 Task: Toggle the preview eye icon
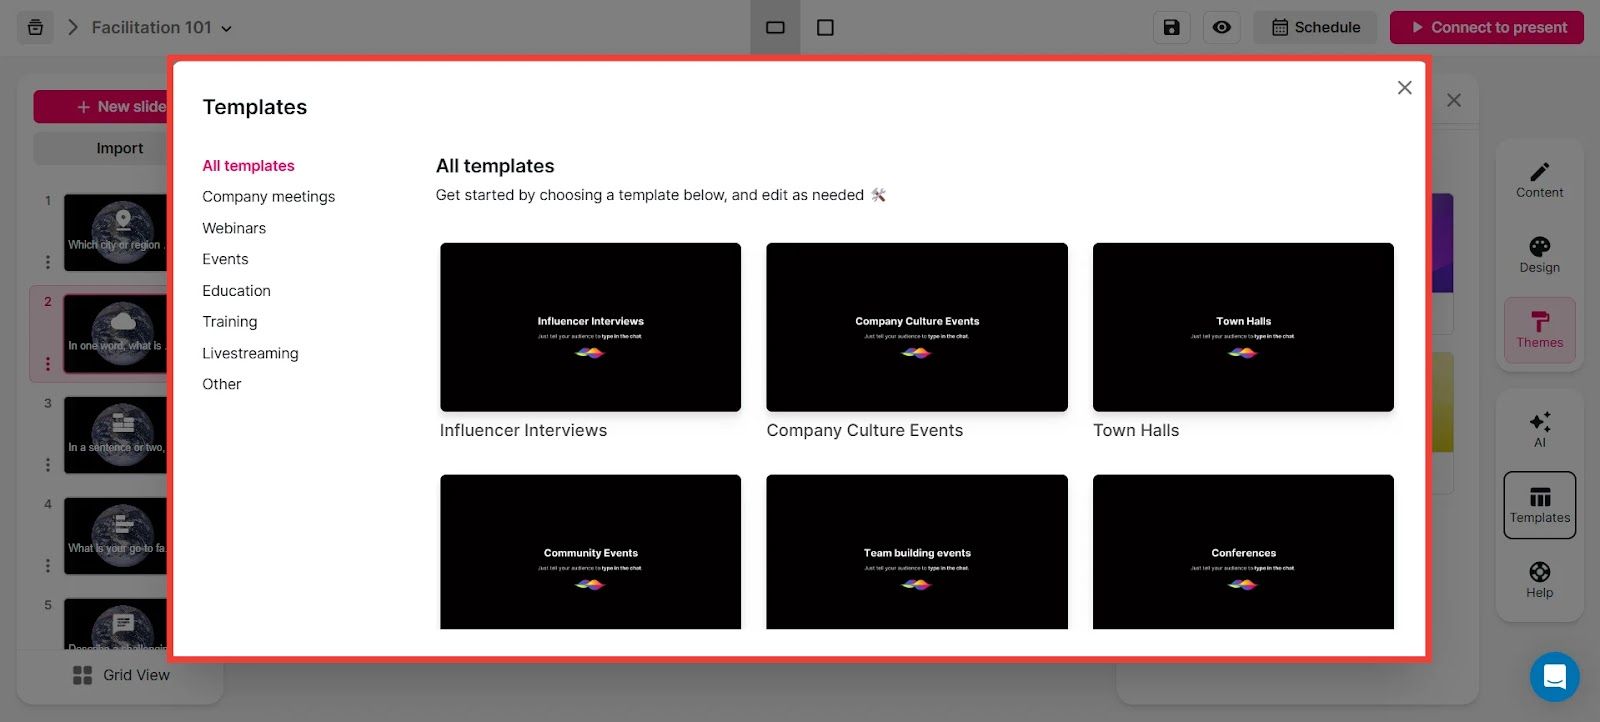[1221, 27]
